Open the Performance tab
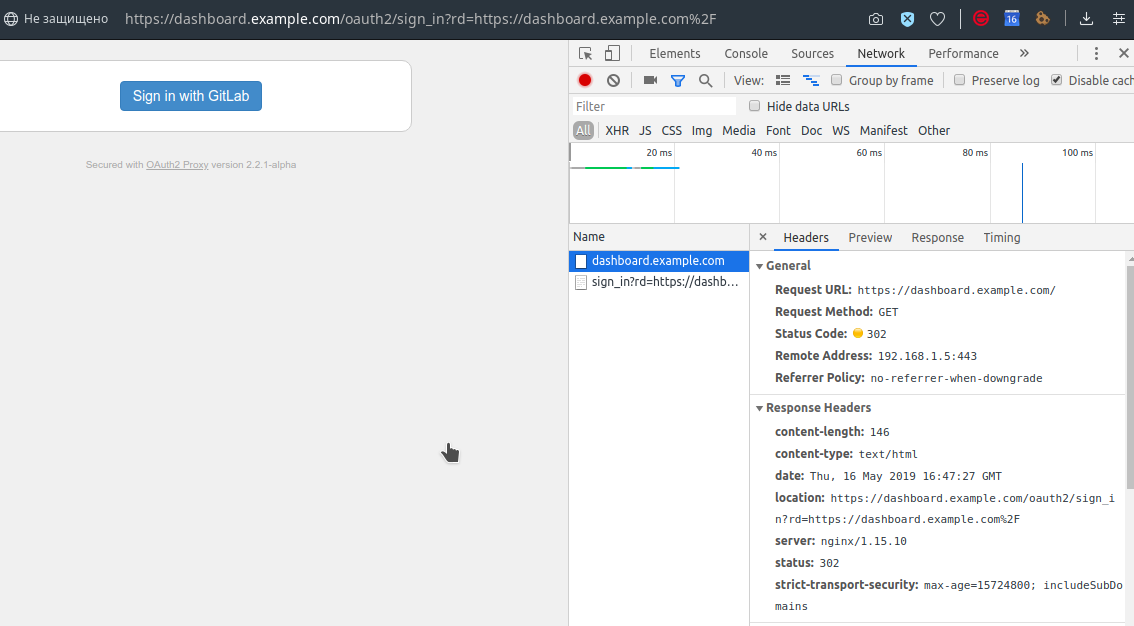Screen dimensions: 1134x626 tap(963, 53)
